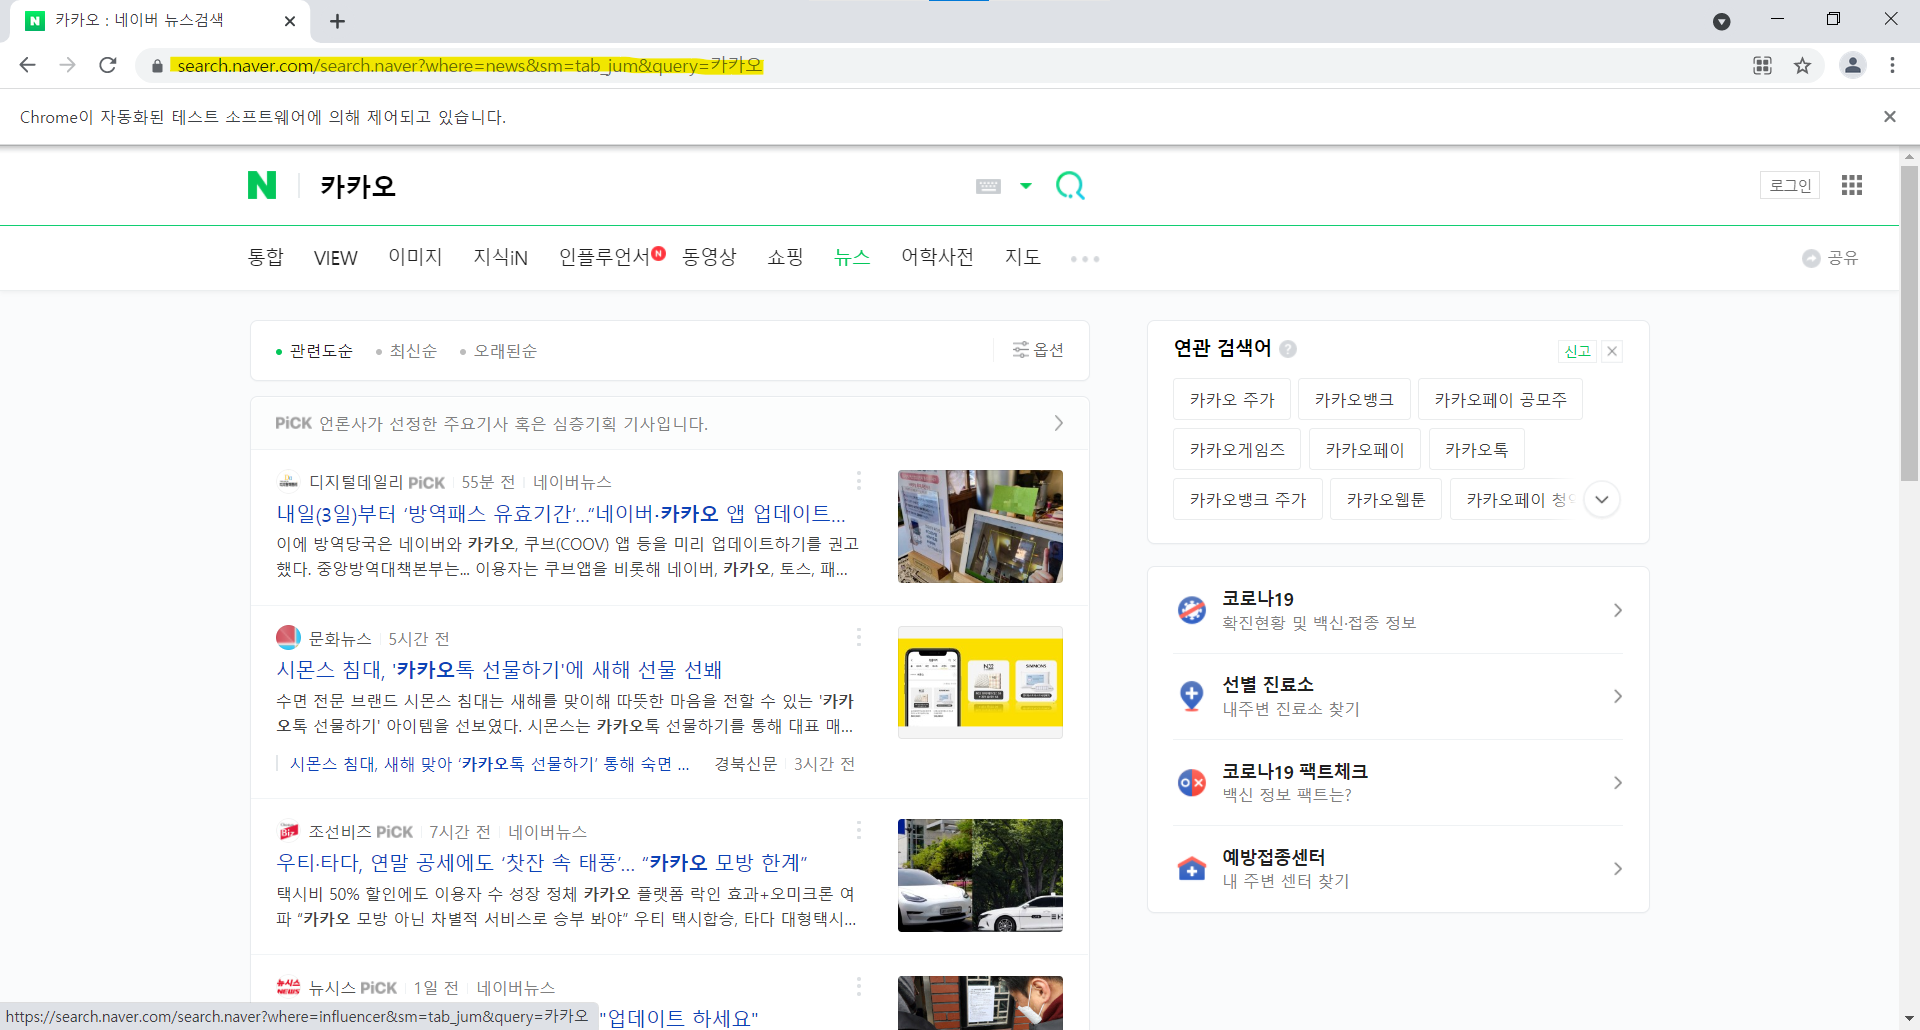Open 조선비즈 article menu dots

pyautogui.click(x=858, y=830)
